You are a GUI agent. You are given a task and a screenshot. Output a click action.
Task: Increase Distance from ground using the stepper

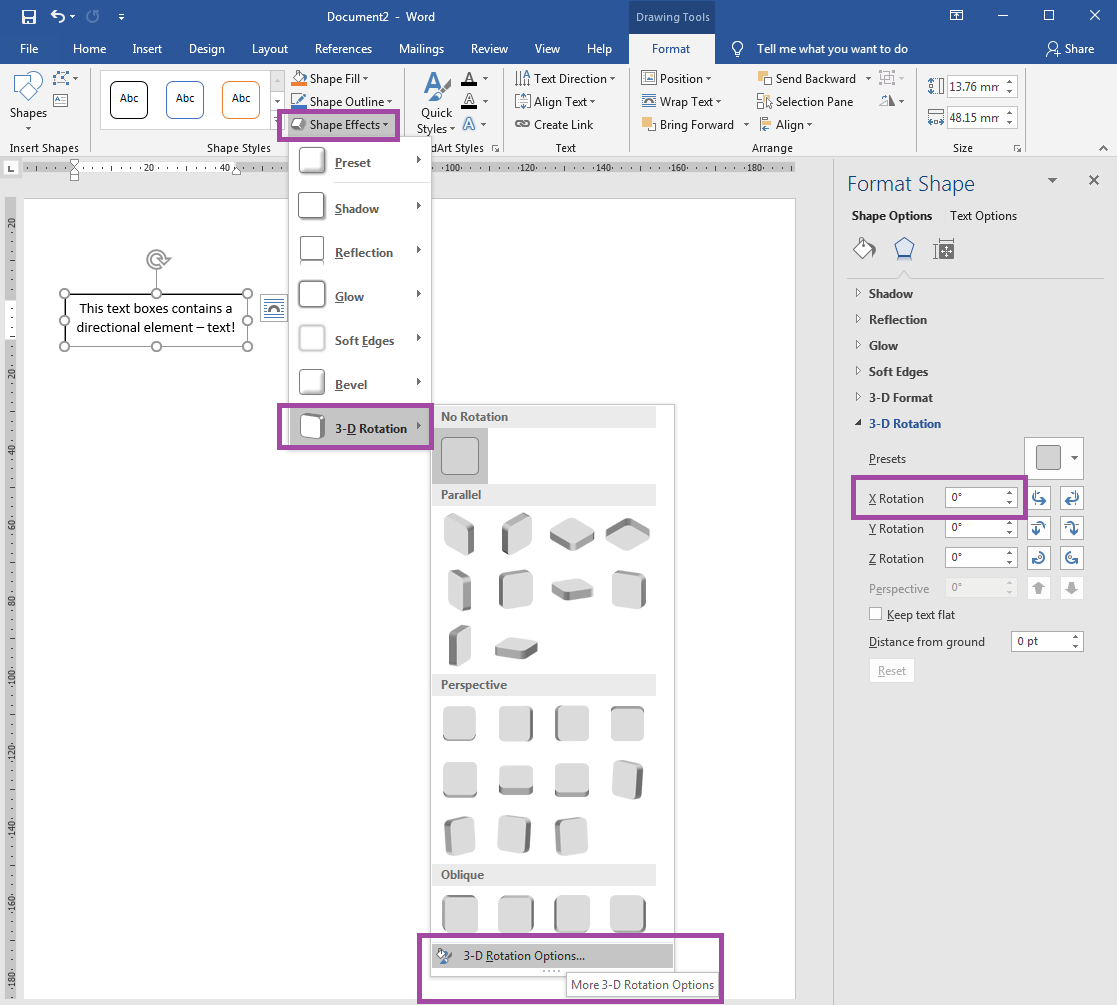(x=1073, y=637)
